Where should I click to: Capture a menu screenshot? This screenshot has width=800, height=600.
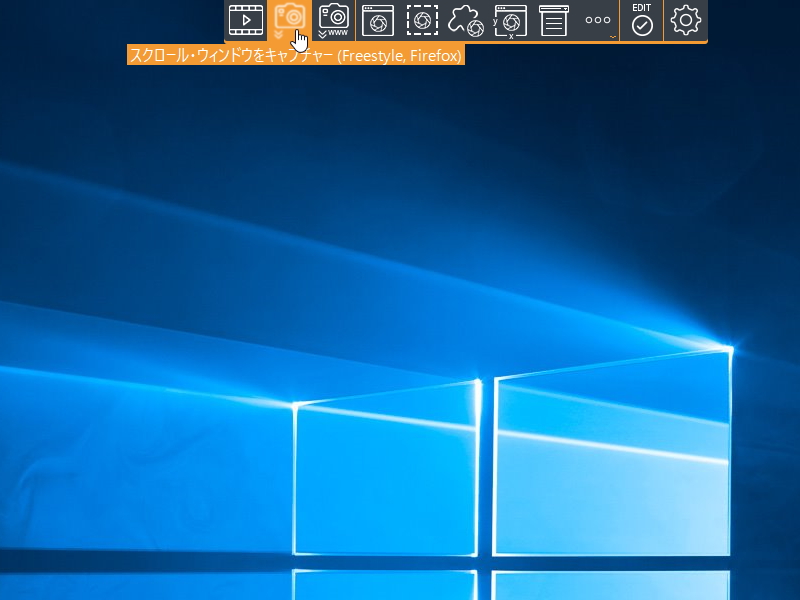[x=554, y=20]
